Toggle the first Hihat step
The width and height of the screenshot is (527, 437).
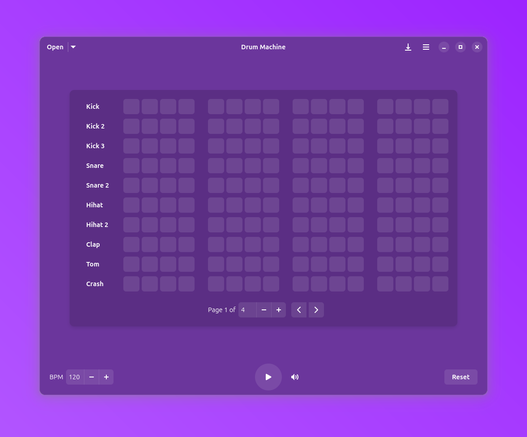point(131,205)
